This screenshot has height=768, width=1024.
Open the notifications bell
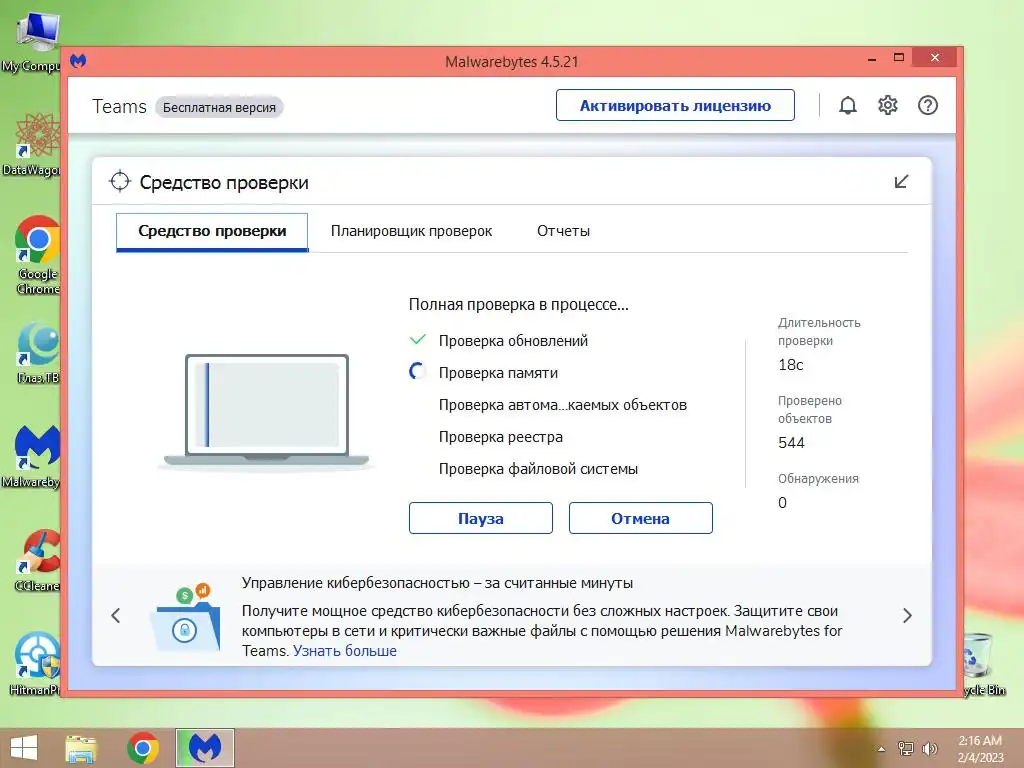click(x=848, y=105)
